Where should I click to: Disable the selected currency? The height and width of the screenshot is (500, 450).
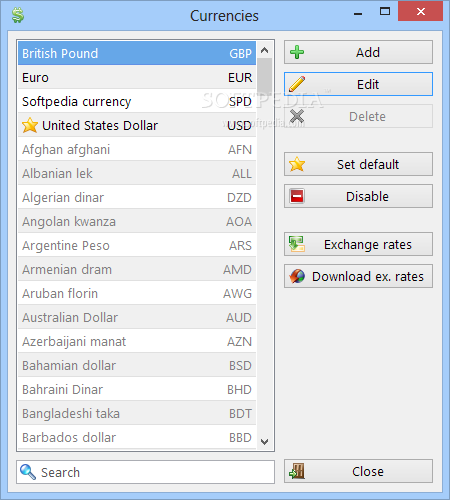[358, 196]
